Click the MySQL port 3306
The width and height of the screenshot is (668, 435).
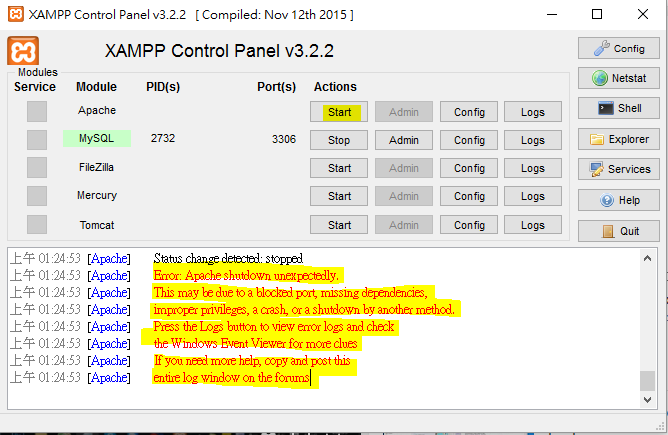(x=284, y=139)
